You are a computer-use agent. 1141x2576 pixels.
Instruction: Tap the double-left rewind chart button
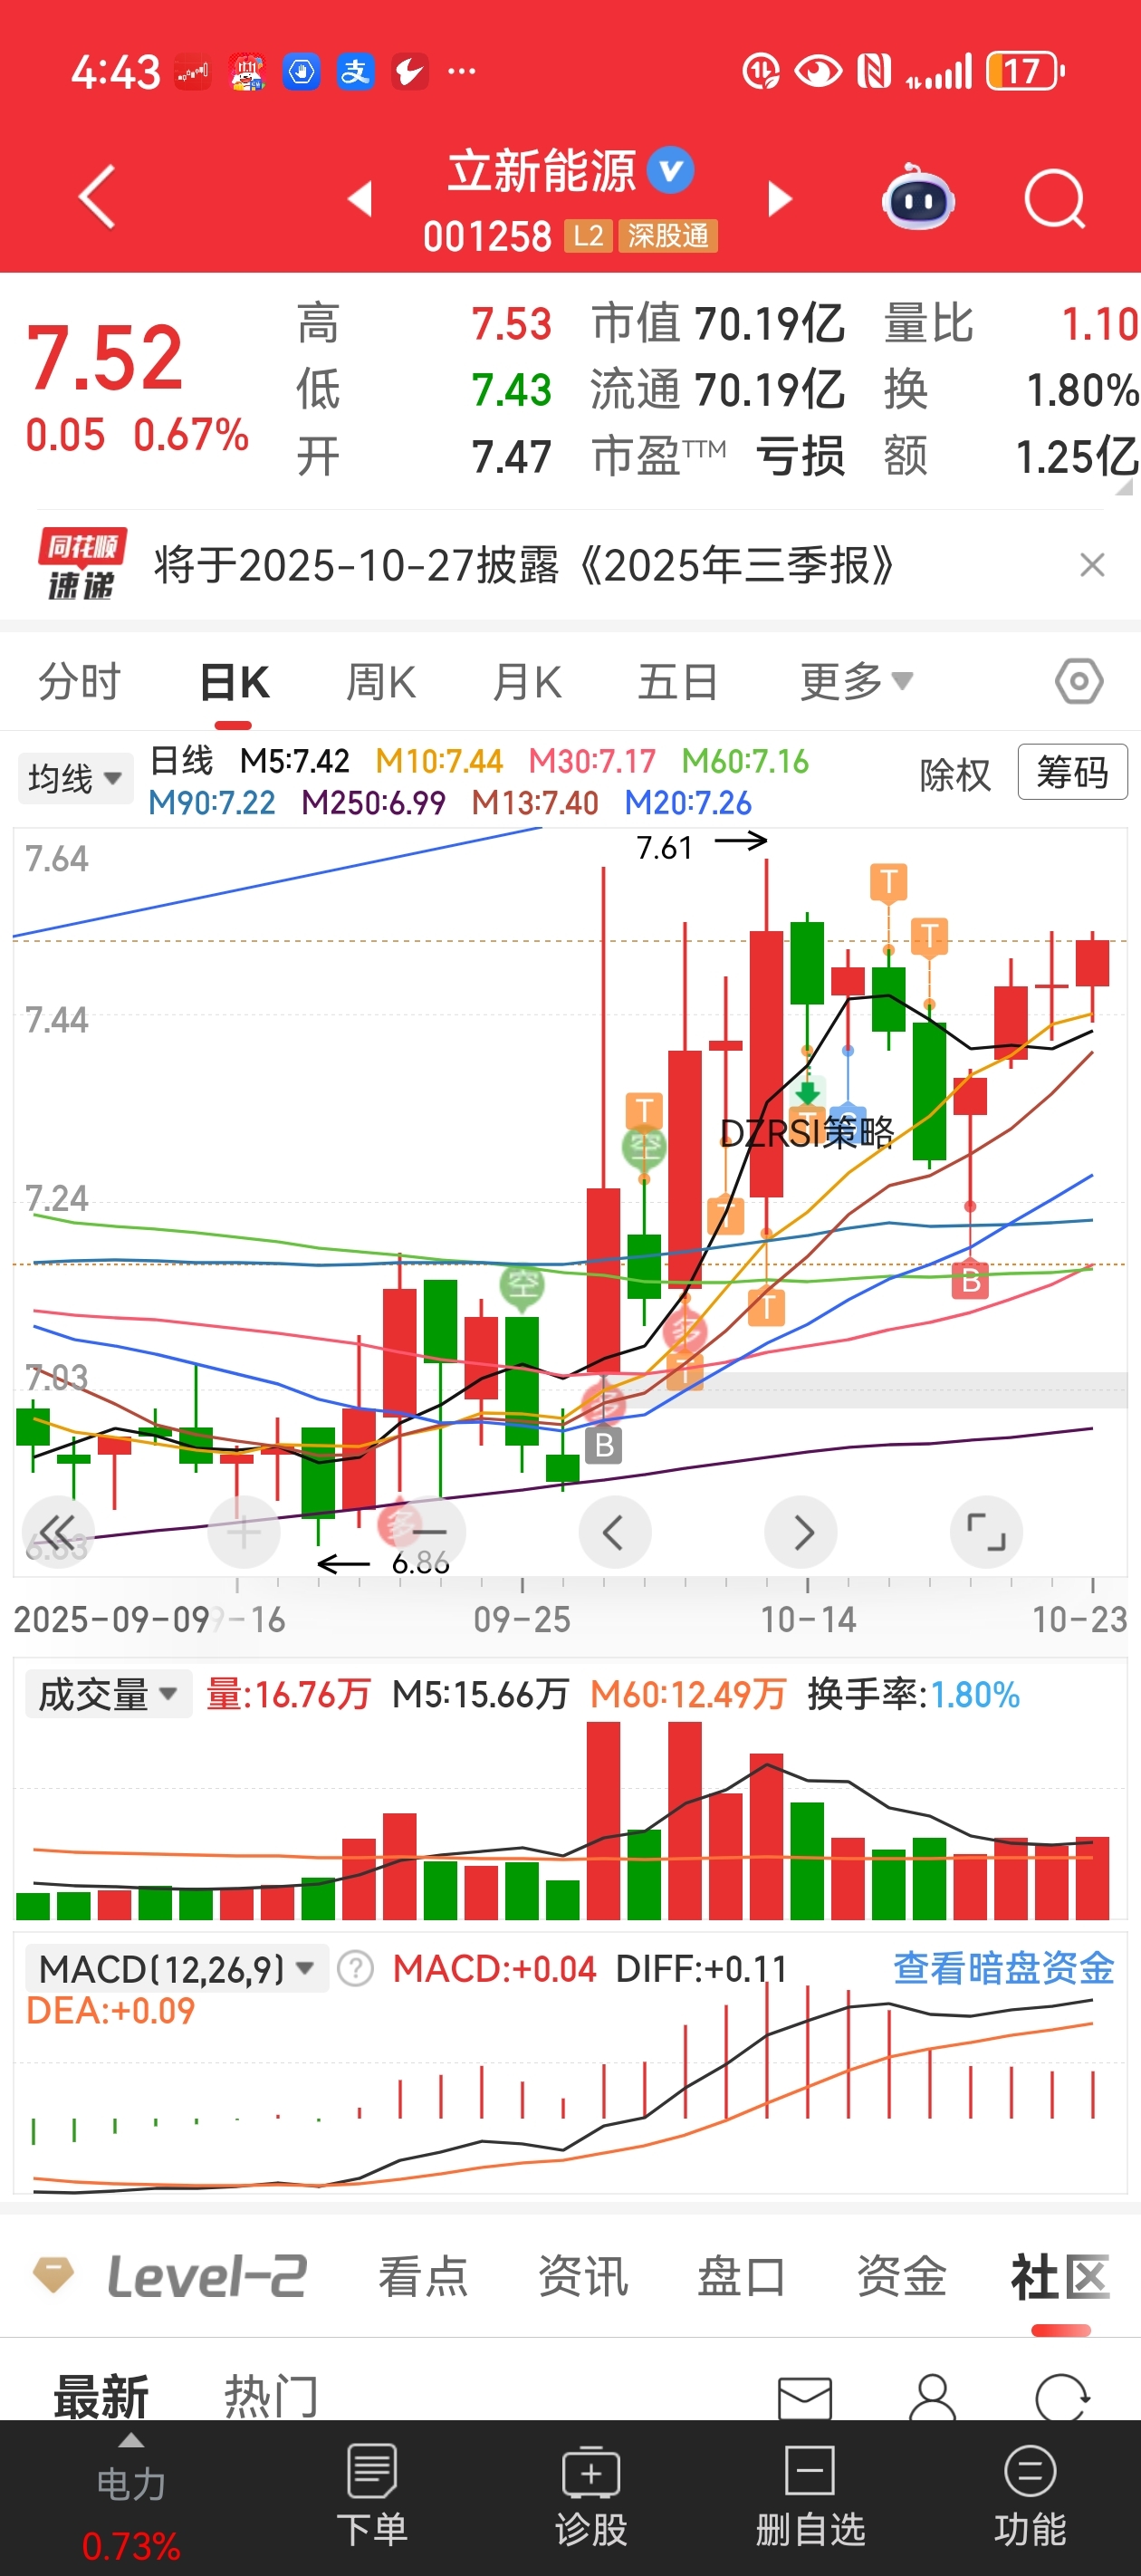tap(58, 1532)
